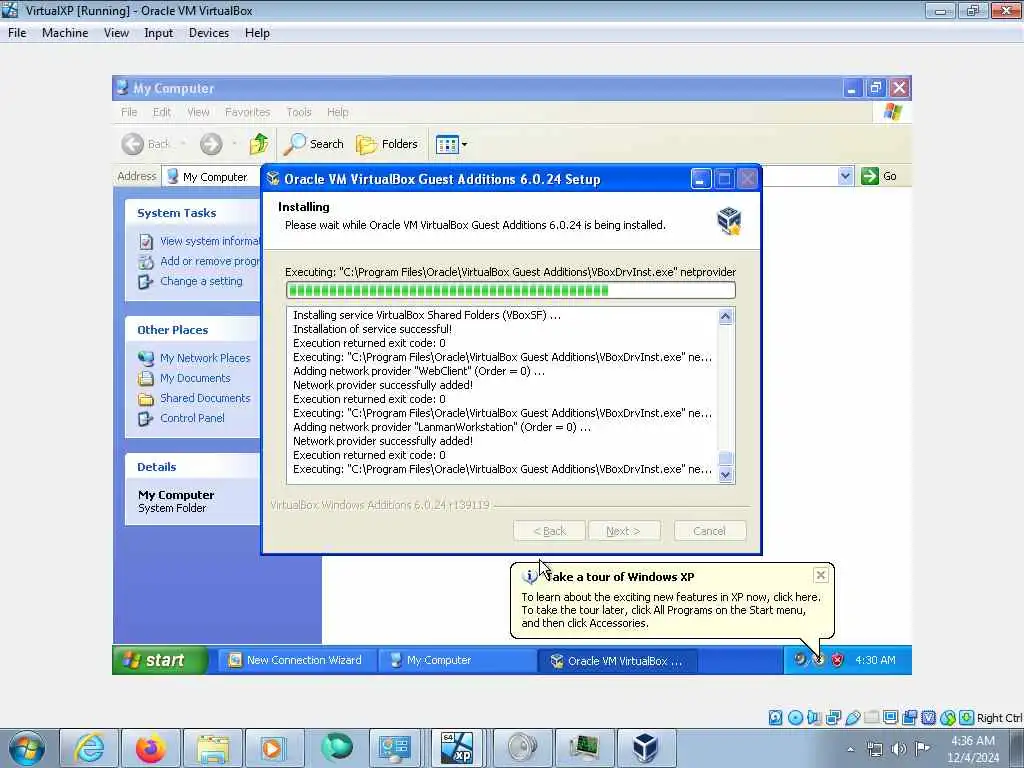Click host network tray icon

874,749
